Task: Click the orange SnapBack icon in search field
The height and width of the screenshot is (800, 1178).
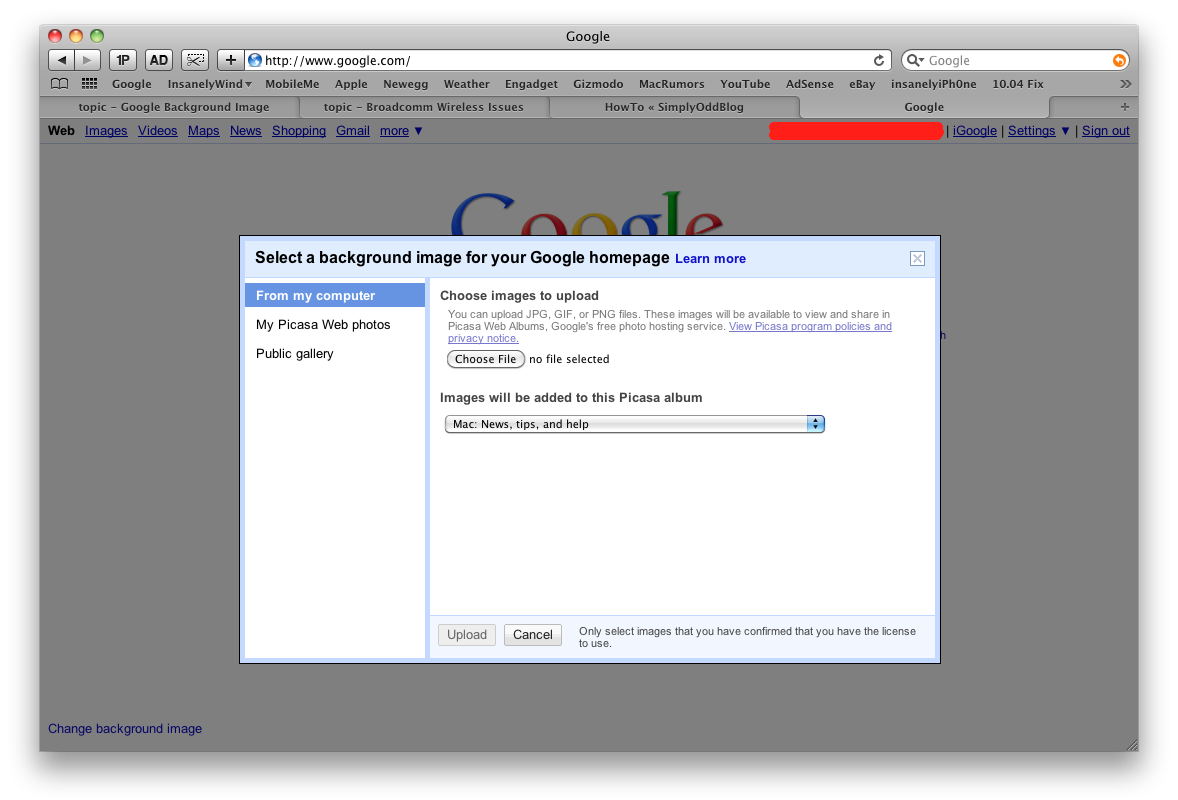Action: coord(1119,60)
